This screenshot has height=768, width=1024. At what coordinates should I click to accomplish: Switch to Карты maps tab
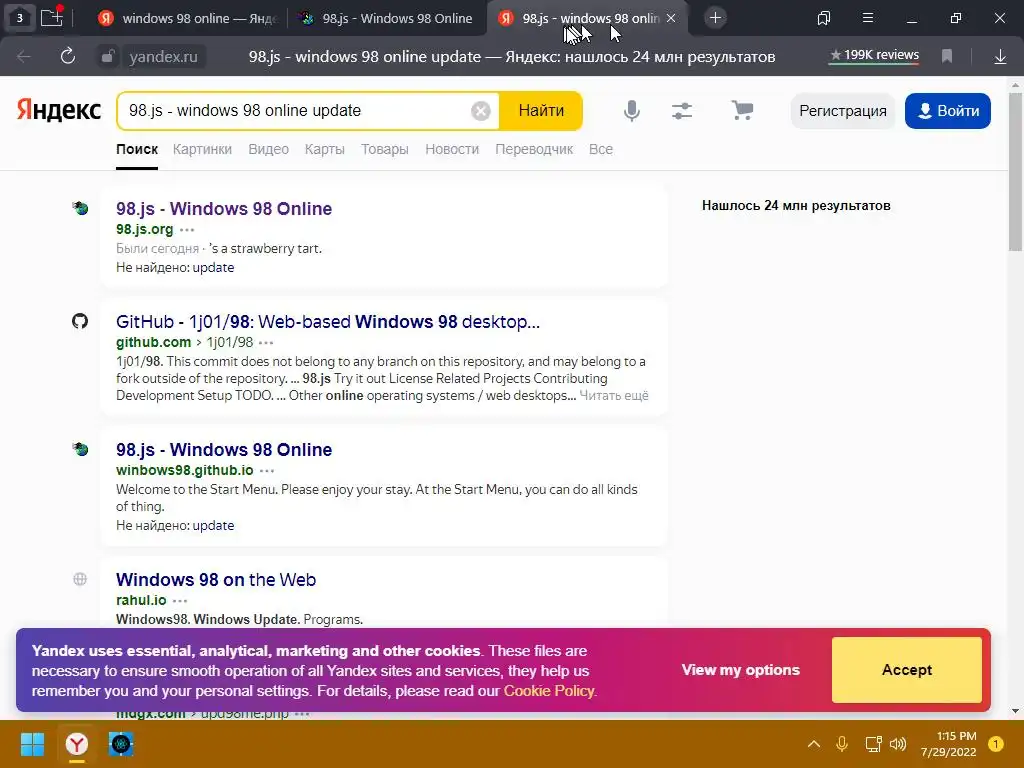pyautogui.click(x=325, y=150)
